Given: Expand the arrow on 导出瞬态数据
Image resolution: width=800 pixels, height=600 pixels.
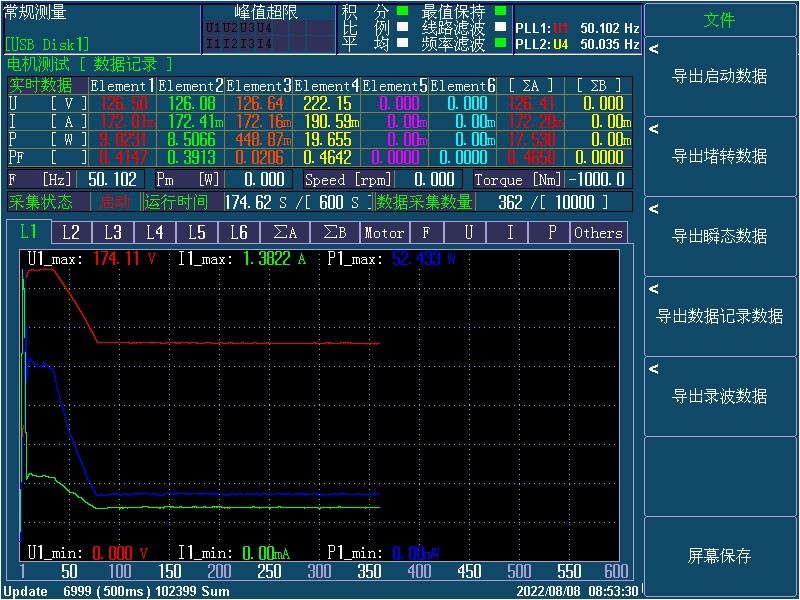Looking at the screenshot, I should tap(654, 209).
